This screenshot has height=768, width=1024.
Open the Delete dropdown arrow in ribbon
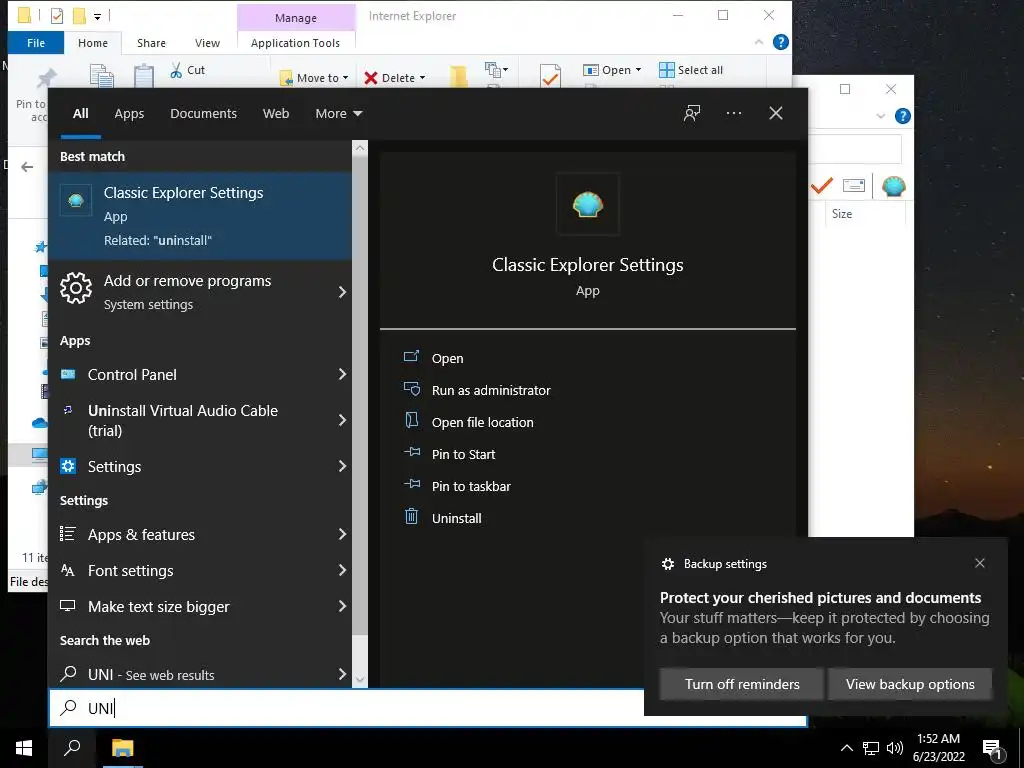422,78
